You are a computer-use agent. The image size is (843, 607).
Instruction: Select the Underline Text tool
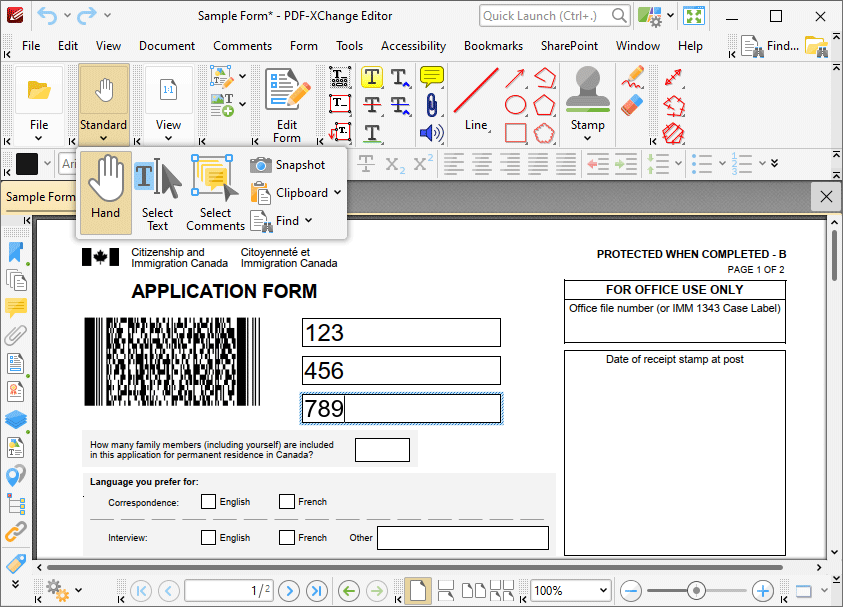pos(372,133)
